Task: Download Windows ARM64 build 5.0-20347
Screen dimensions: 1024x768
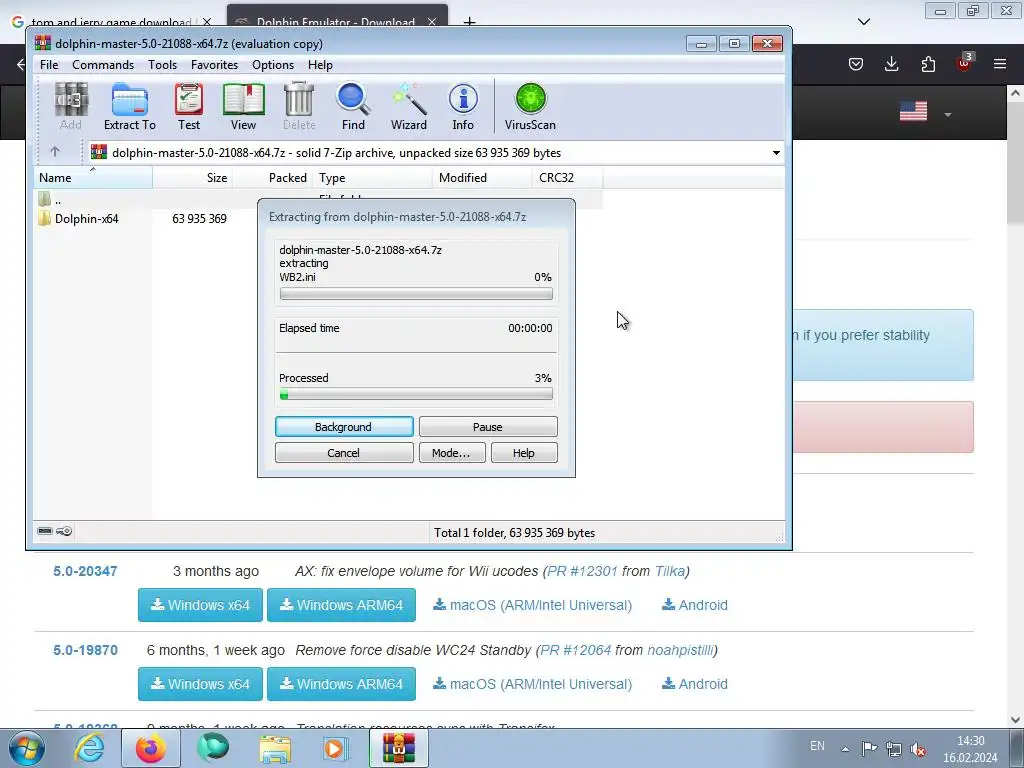Action: pyautogui.click(x=341, y=605)
